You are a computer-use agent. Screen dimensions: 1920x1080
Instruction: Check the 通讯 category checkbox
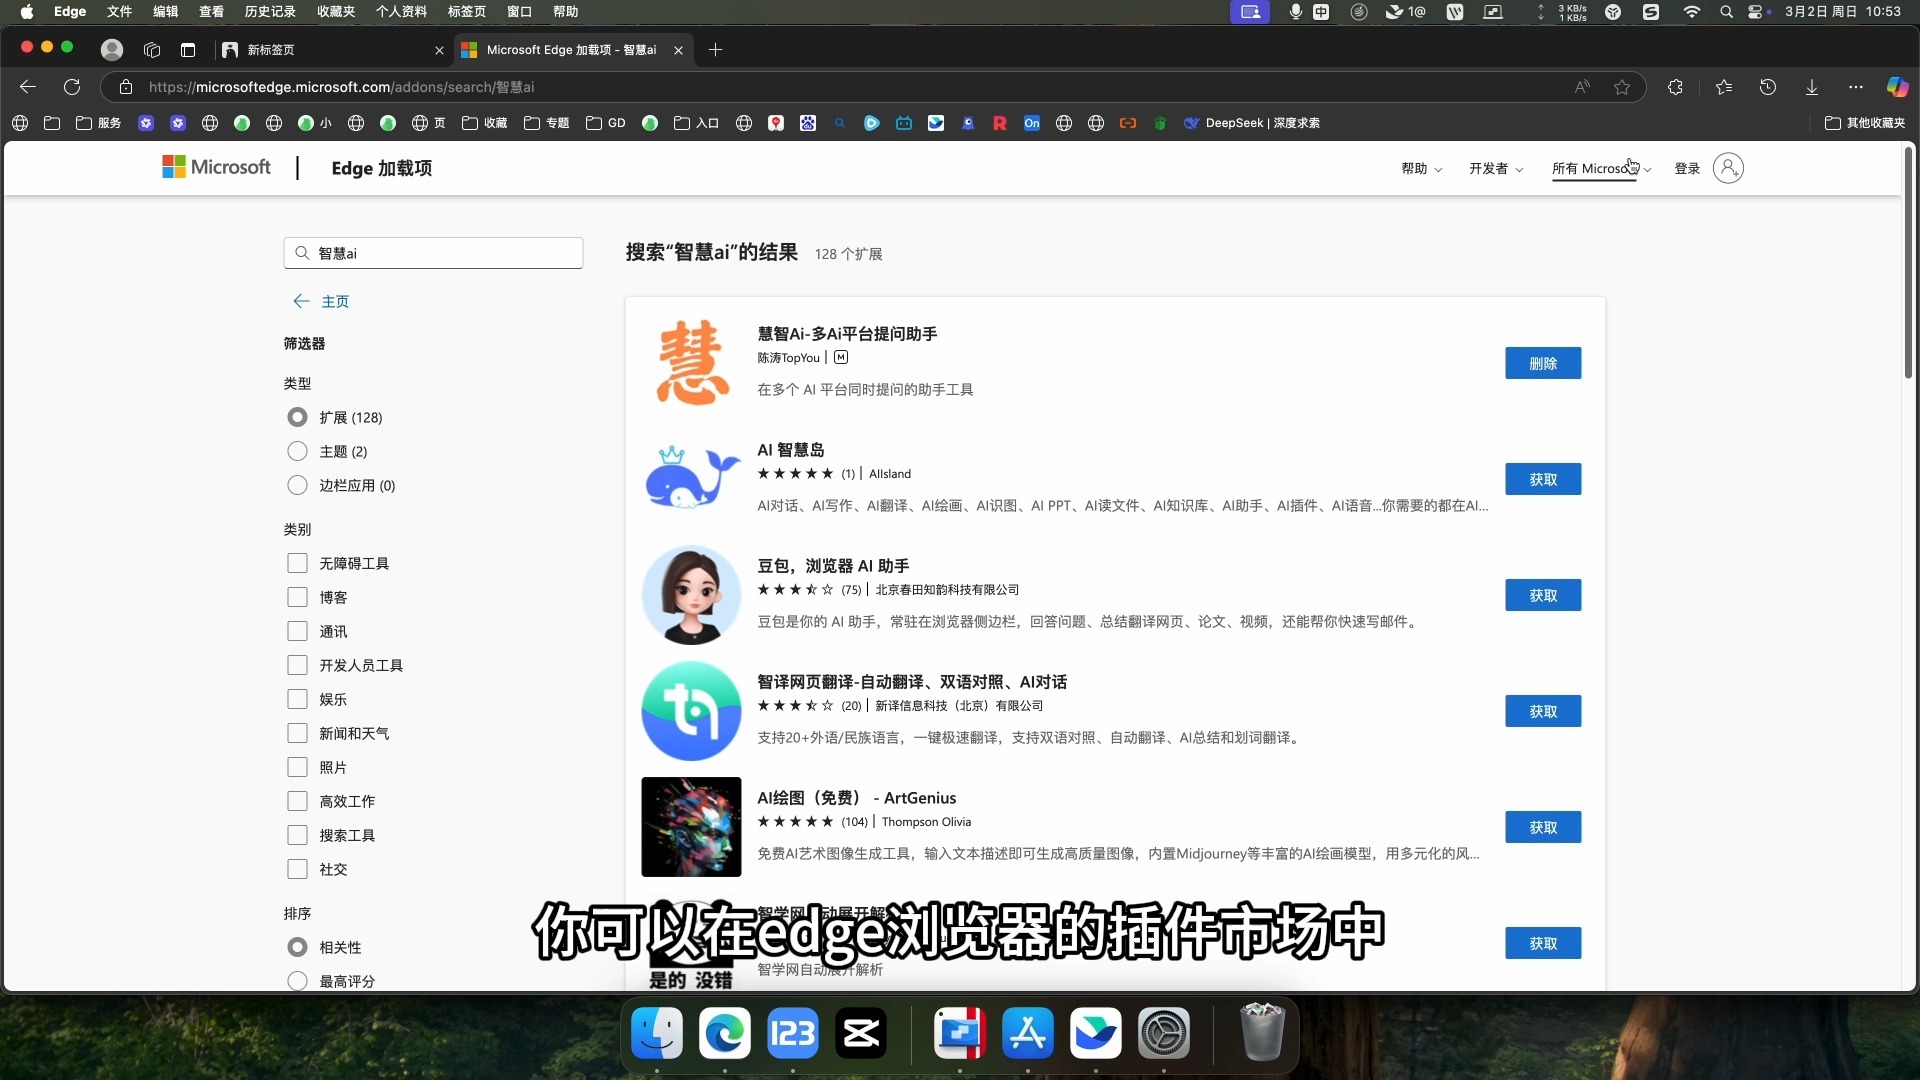[x=297, y=631]
